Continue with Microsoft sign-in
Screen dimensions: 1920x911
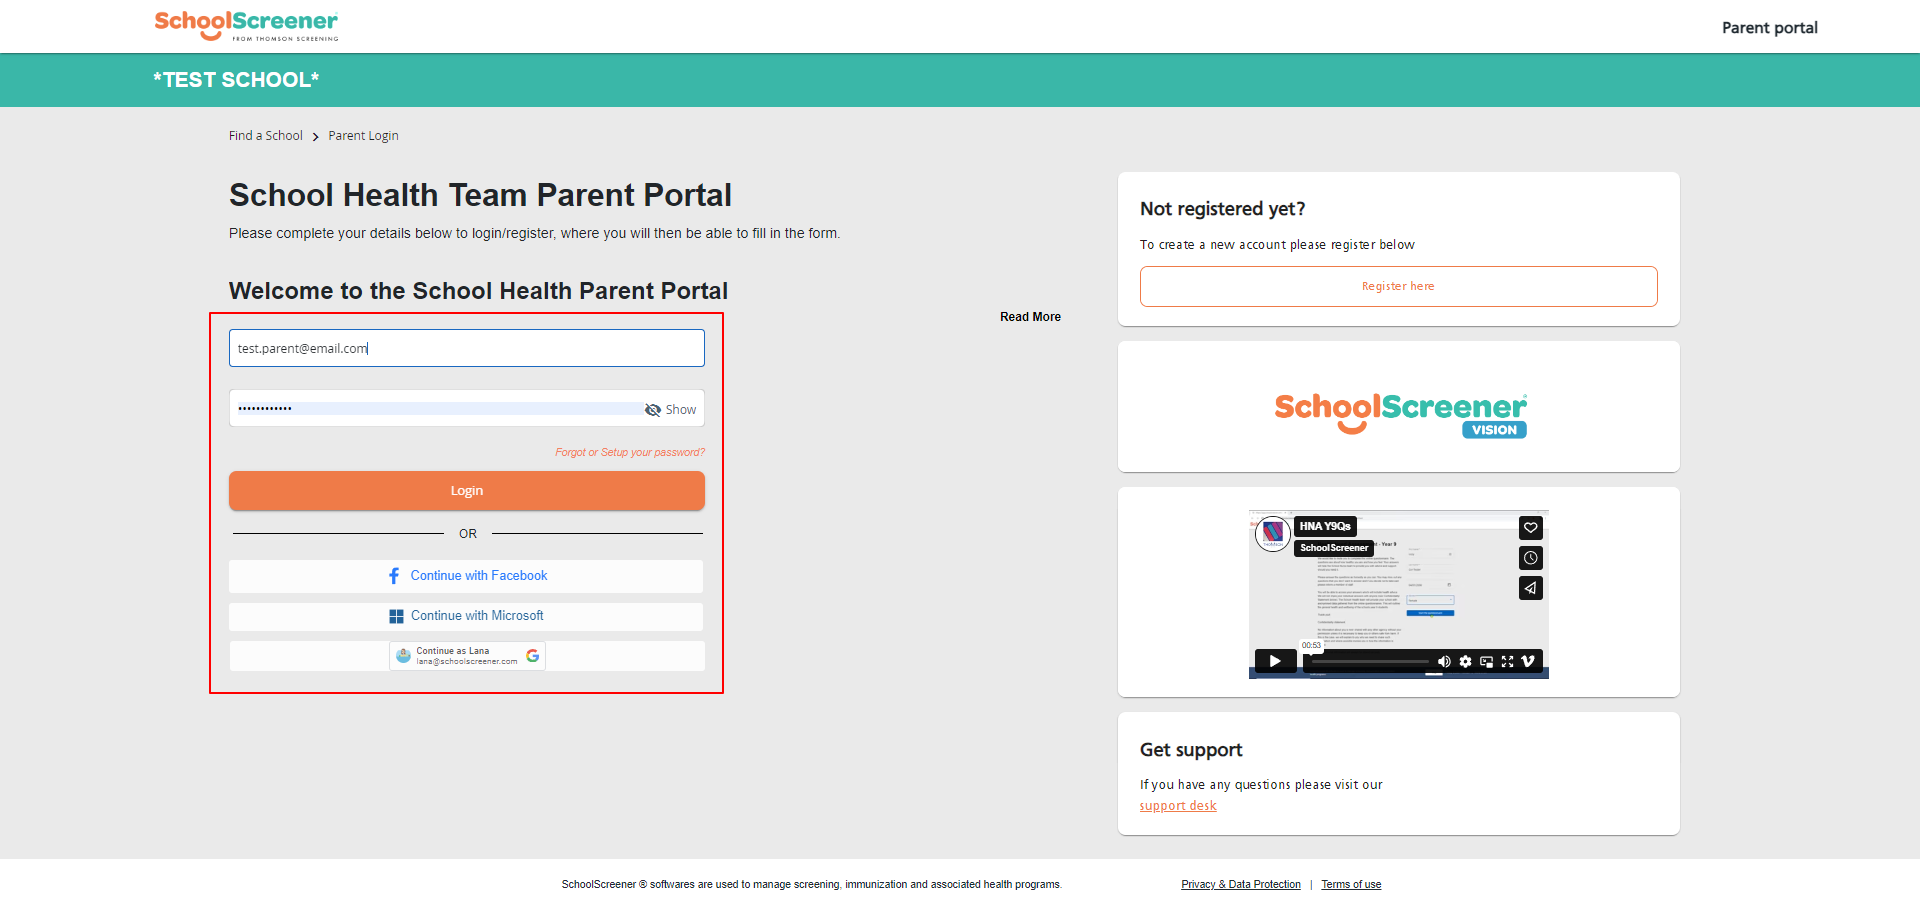pos(466,616)
